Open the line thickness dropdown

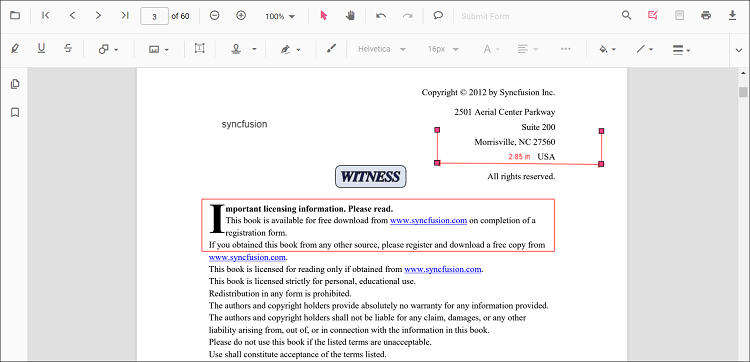682,49
